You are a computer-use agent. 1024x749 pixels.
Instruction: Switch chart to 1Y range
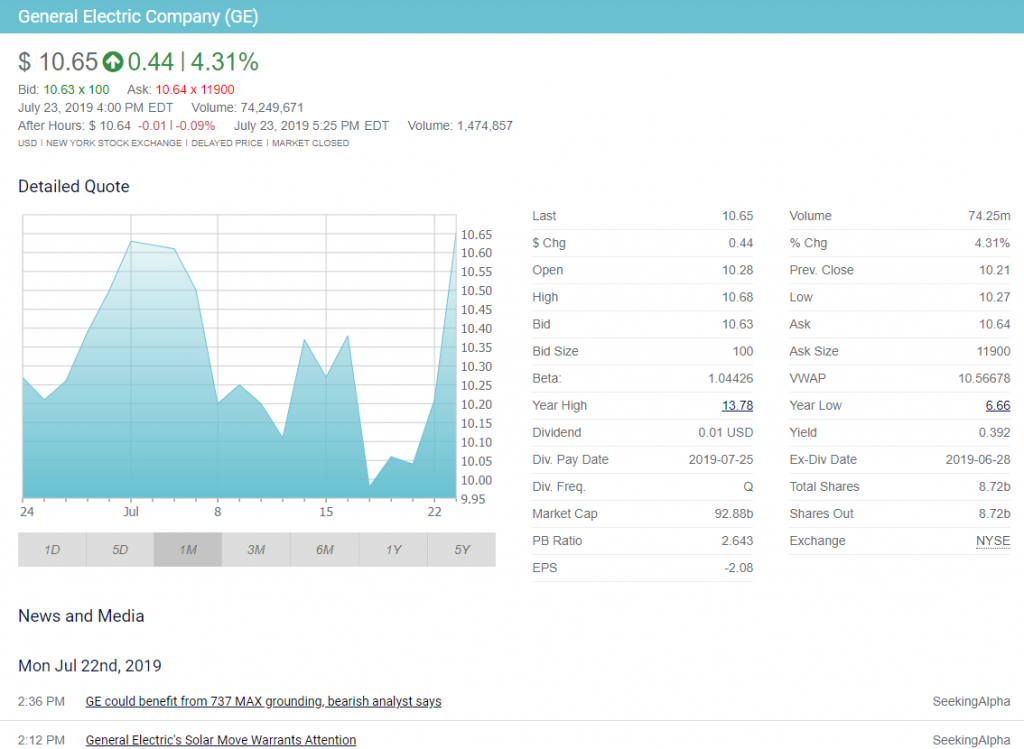[x=393, y=549]
